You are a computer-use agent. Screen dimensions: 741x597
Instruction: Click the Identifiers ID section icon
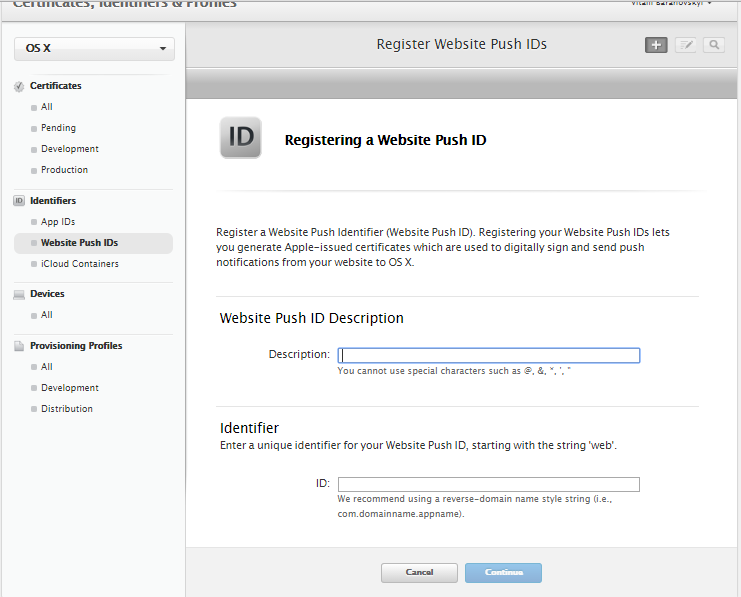[x=19, y=201]
